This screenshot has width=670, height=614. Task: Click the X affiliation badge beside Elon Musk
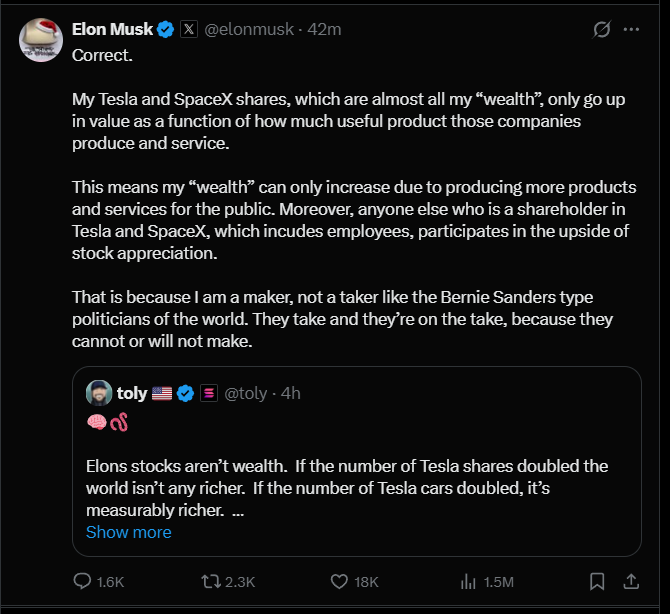coord(189,29)
